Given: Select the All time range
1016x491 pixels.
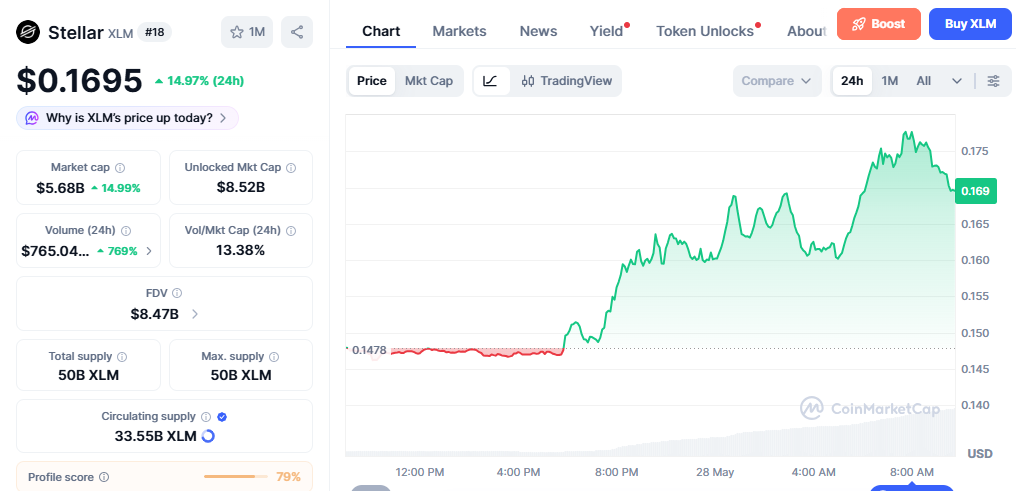Looking at the screenshot, I should (923, 81).
